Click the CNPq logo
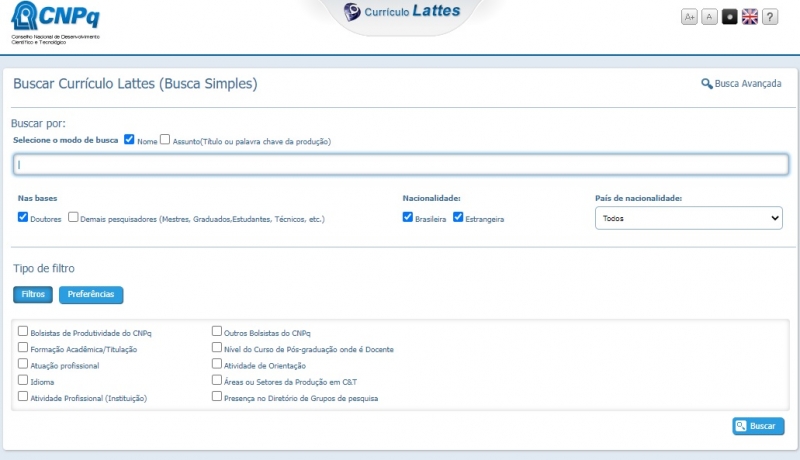The height and width of the screenshot is (460, 800). (x=55, y=20)
